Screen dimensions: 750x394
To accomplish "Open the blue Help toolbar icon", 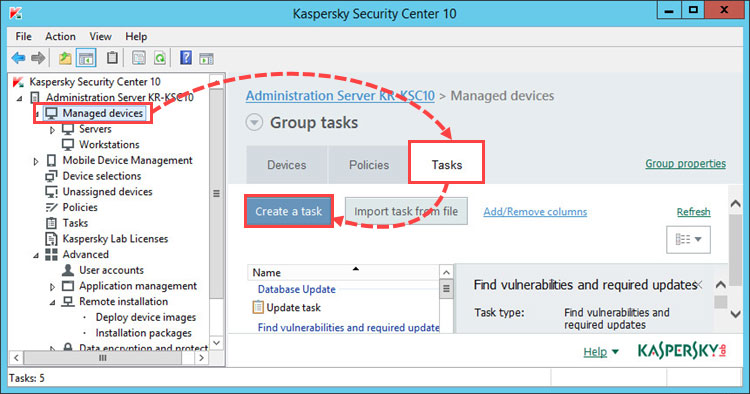I will point(186,58).
